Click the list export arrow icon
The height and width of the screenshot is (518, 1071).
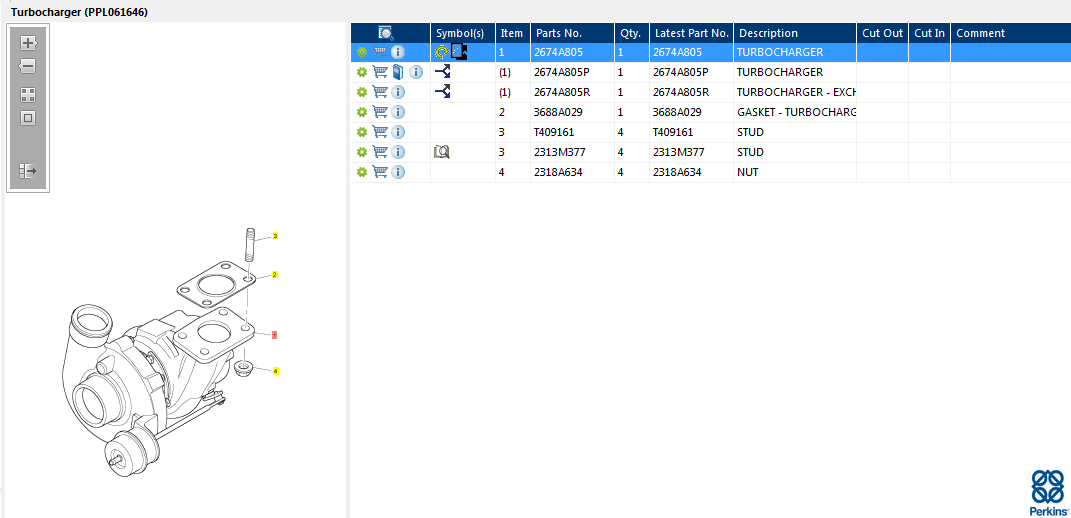pos(28,171)
